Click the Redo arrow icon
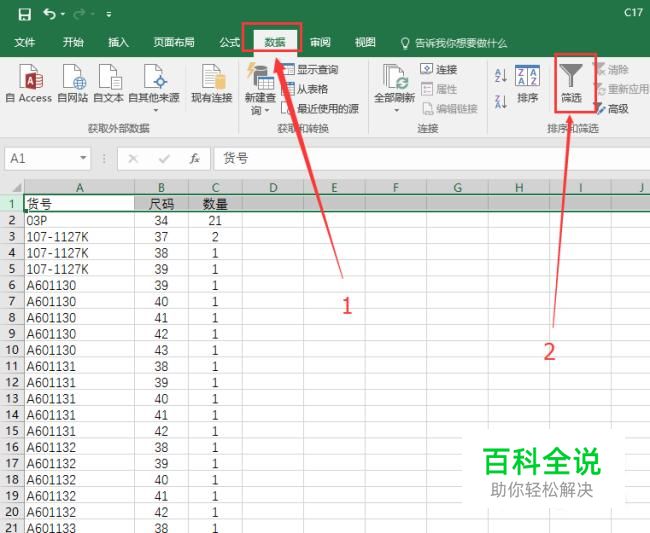The image size is (650, 533). click(x=79, y=15)
